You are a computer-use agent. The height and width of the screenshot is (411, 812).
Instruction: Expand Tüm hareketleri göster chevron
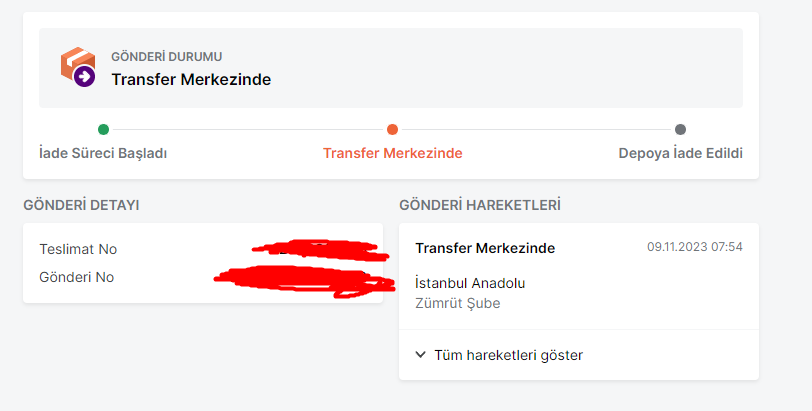click(421, 355)
